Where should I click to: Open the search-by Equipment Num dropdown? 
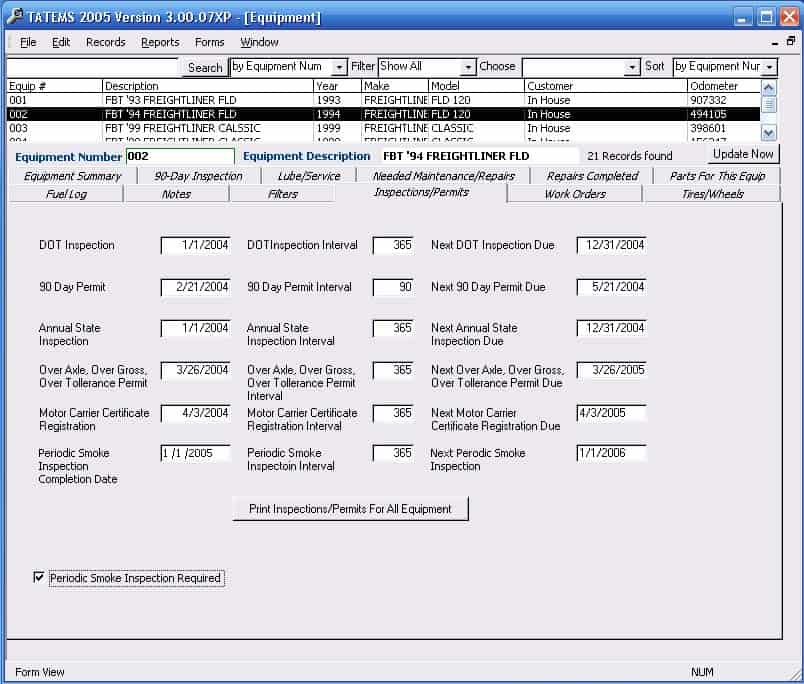click(x=339, y=67)
